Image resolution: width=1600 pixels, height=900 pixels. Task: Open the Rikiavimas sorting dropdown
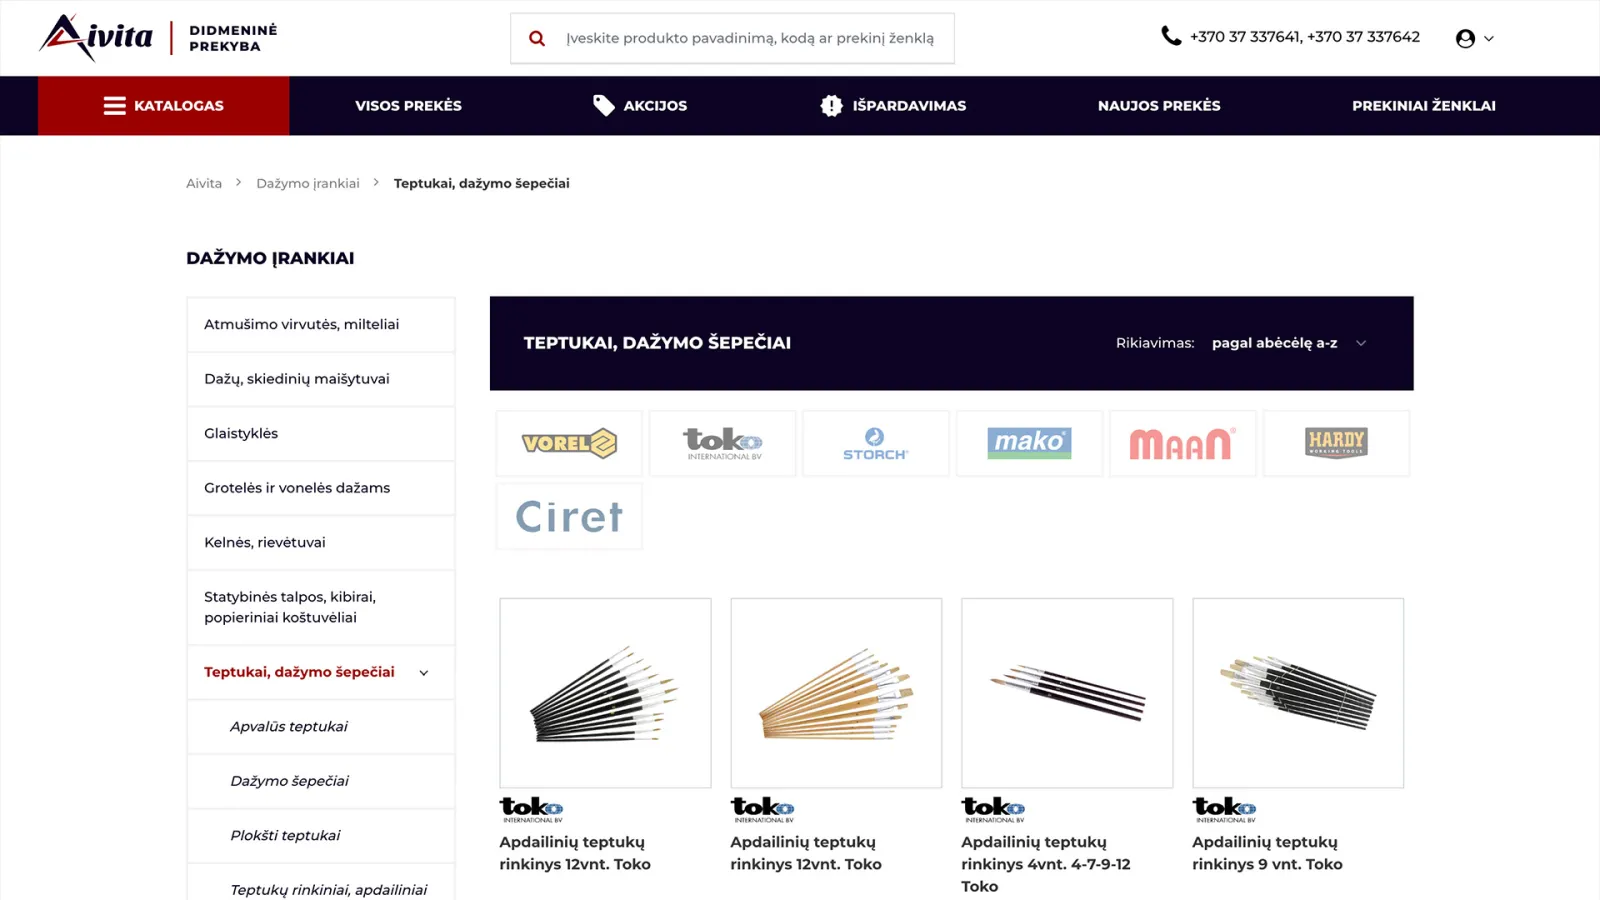click(x=1289, y=343)
